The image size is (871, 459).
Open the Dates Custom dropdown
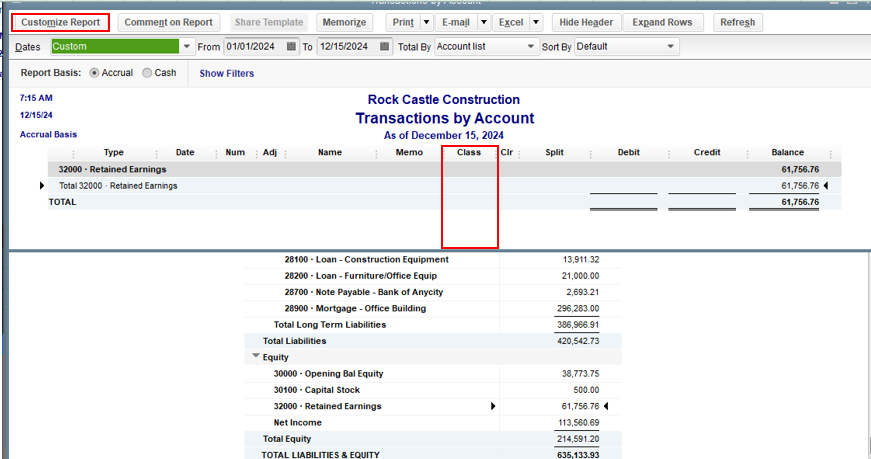(x=187, y=47)
